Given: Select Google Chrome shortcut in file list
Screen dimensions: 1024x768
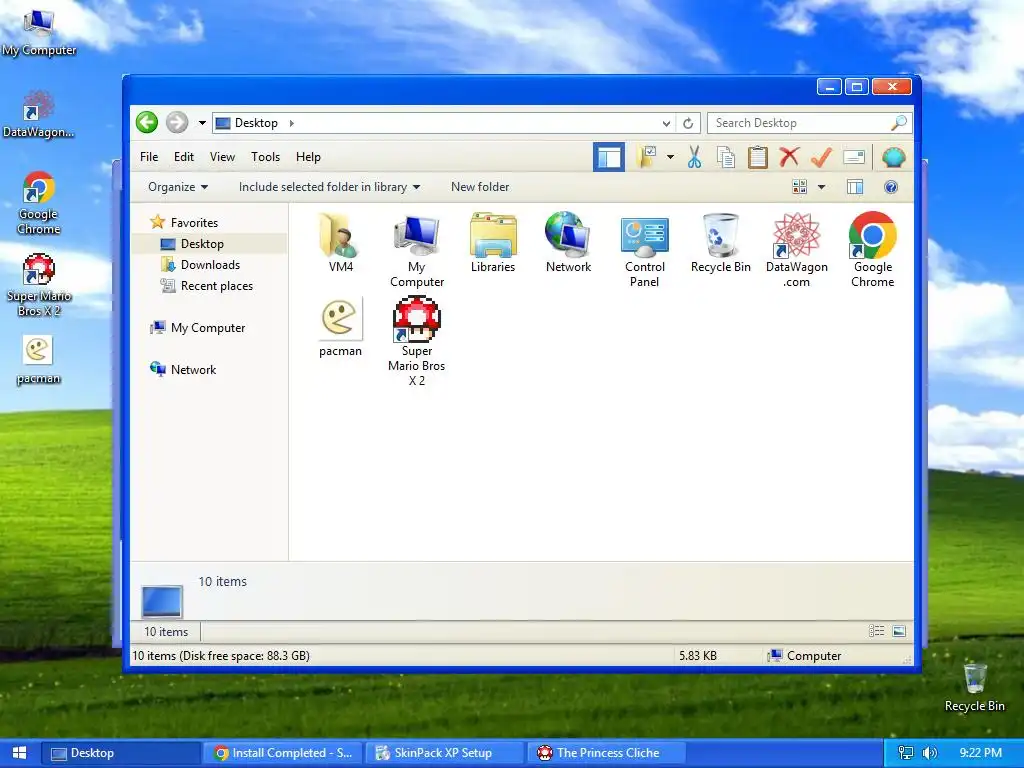Looking at the screenshot, I should [x=872, y=250].
